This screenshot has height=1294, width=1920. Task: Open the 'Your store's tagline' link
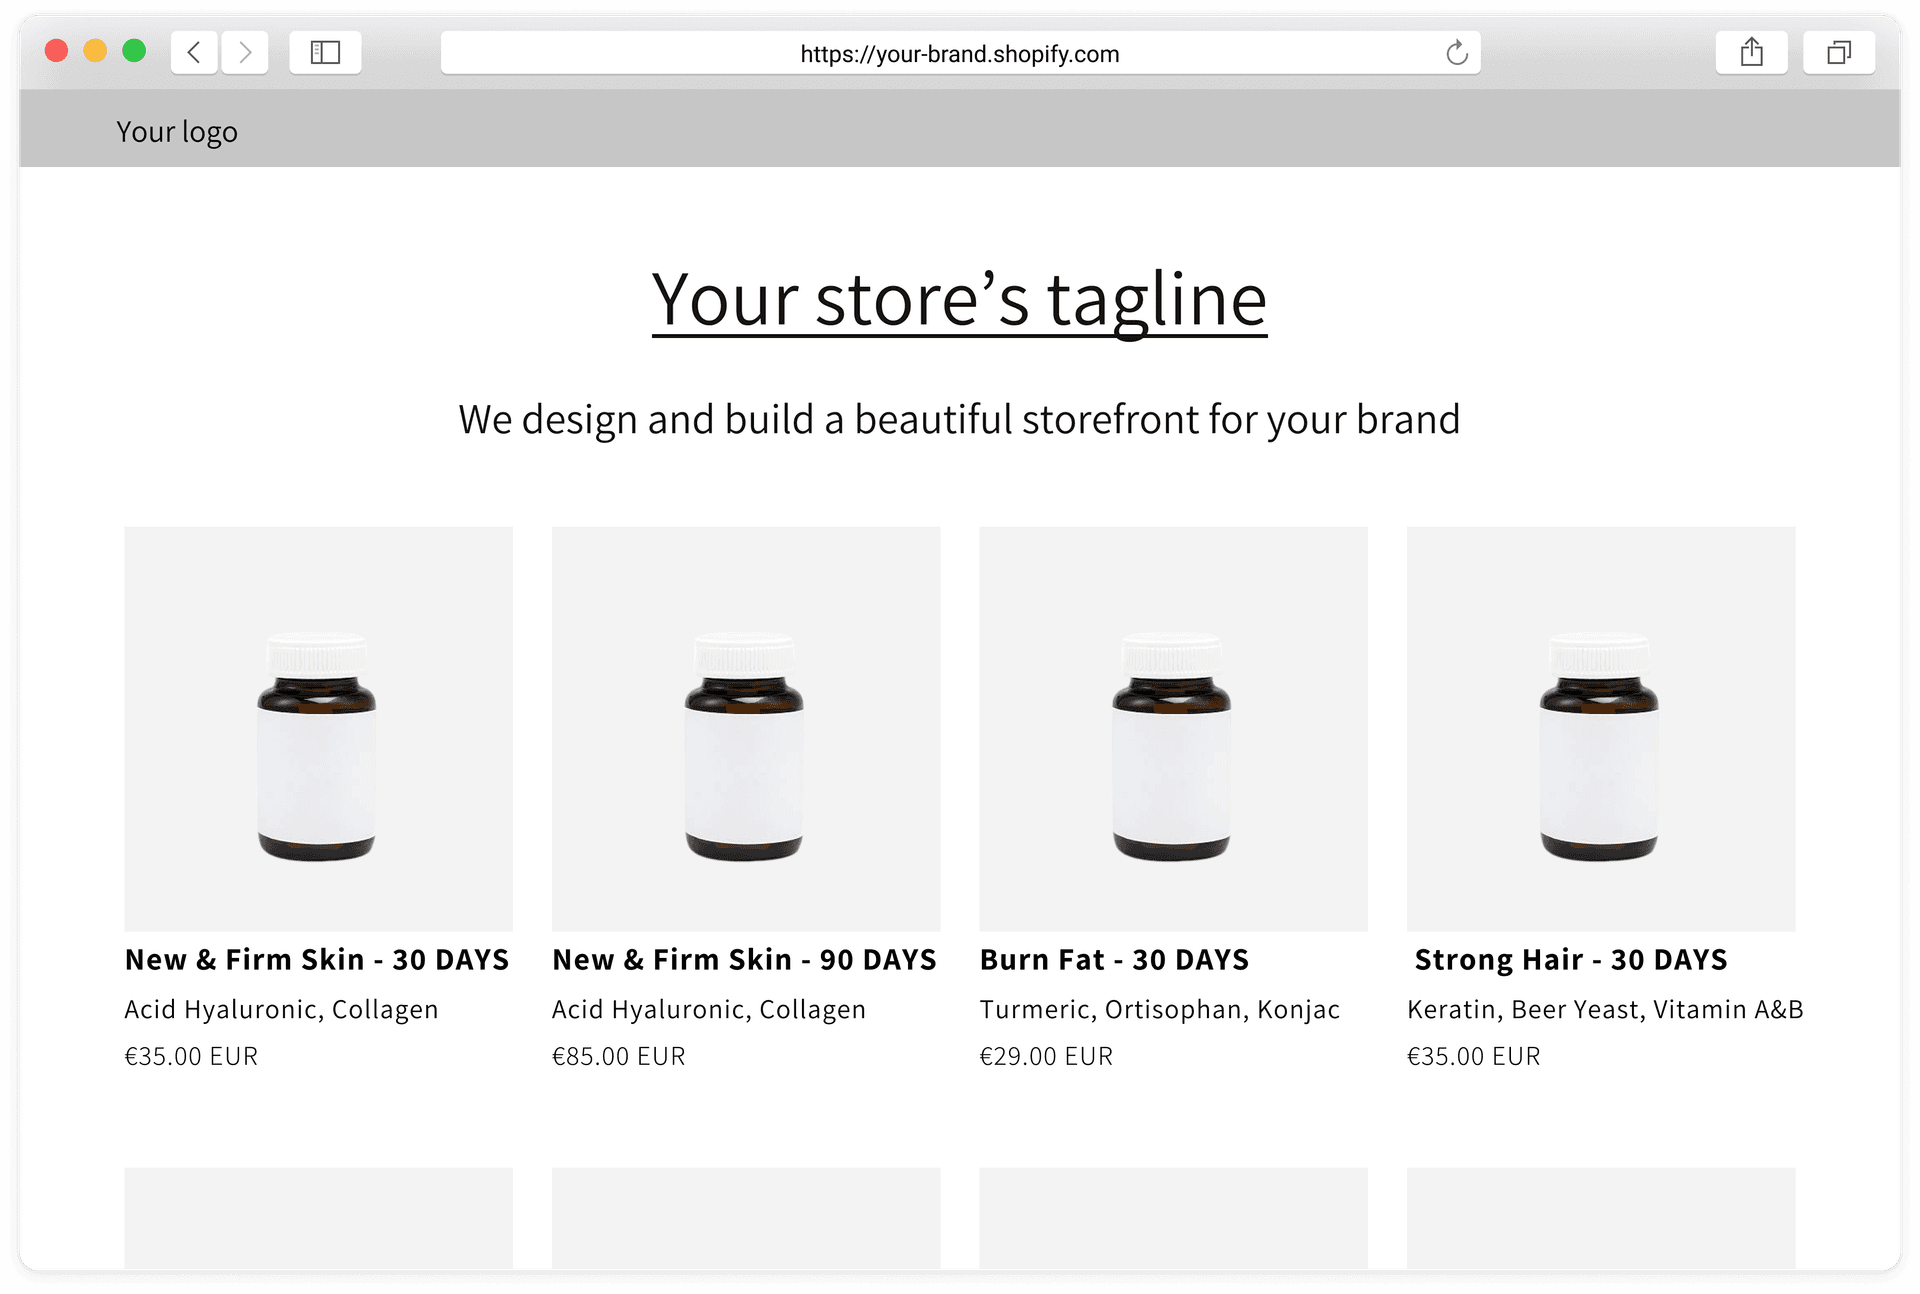tap(959, 300)
